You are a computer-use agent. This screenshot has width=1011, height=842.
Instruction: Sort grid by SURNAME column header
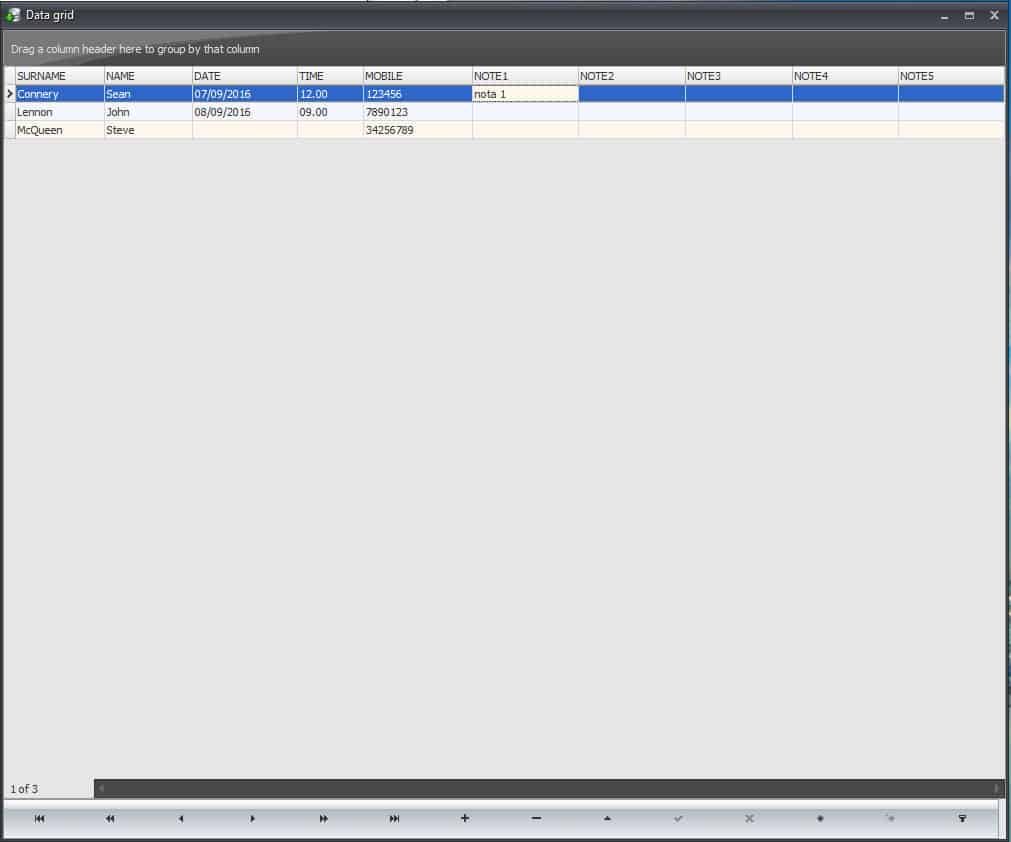59,76
